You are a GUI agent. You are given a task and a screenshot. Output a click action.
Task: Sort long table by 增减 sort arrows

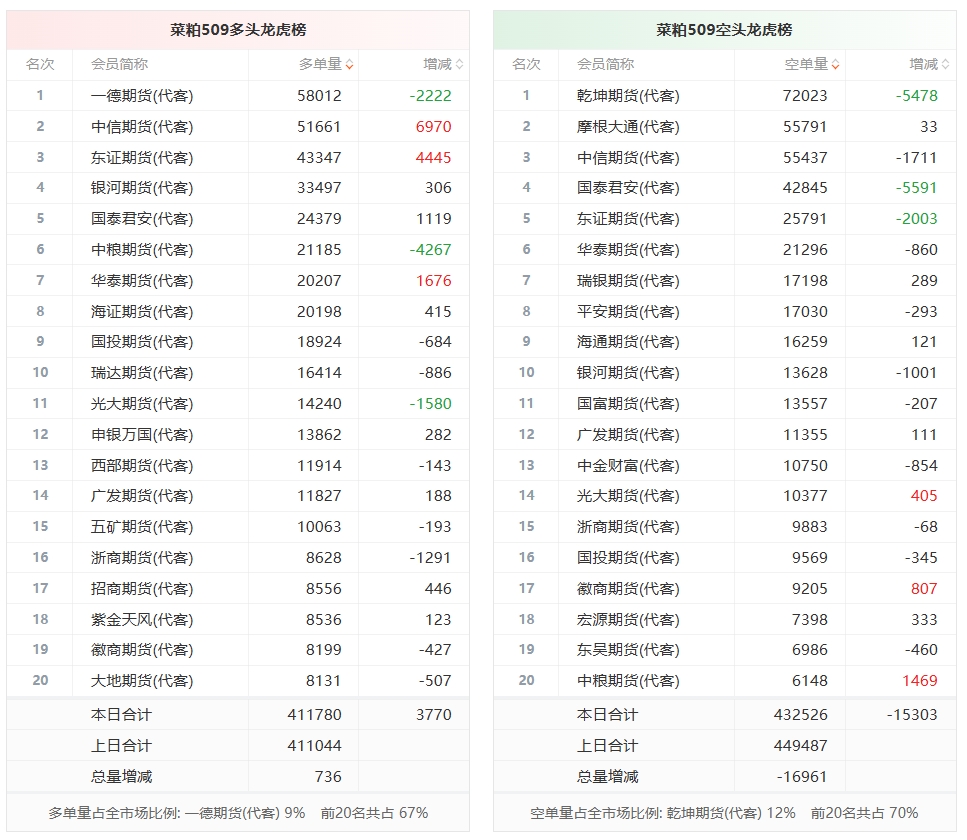pyautogui.click(x=459, y=64)
